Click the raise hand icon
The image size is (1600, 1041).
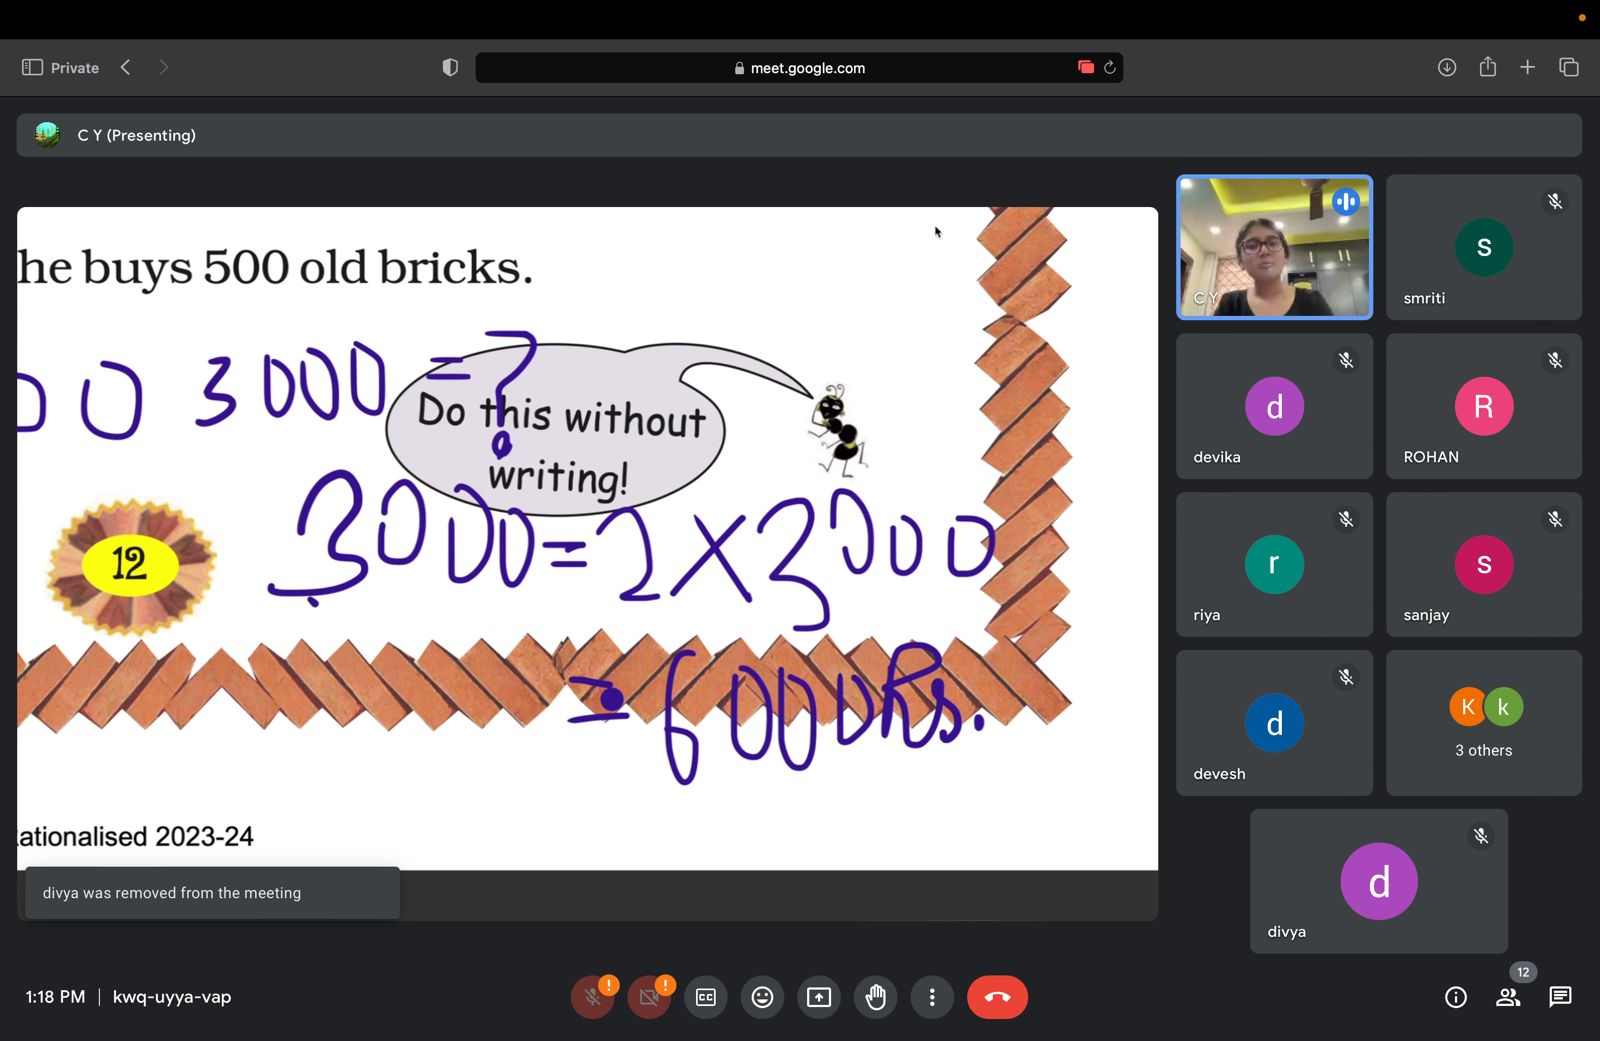(876, 997)
